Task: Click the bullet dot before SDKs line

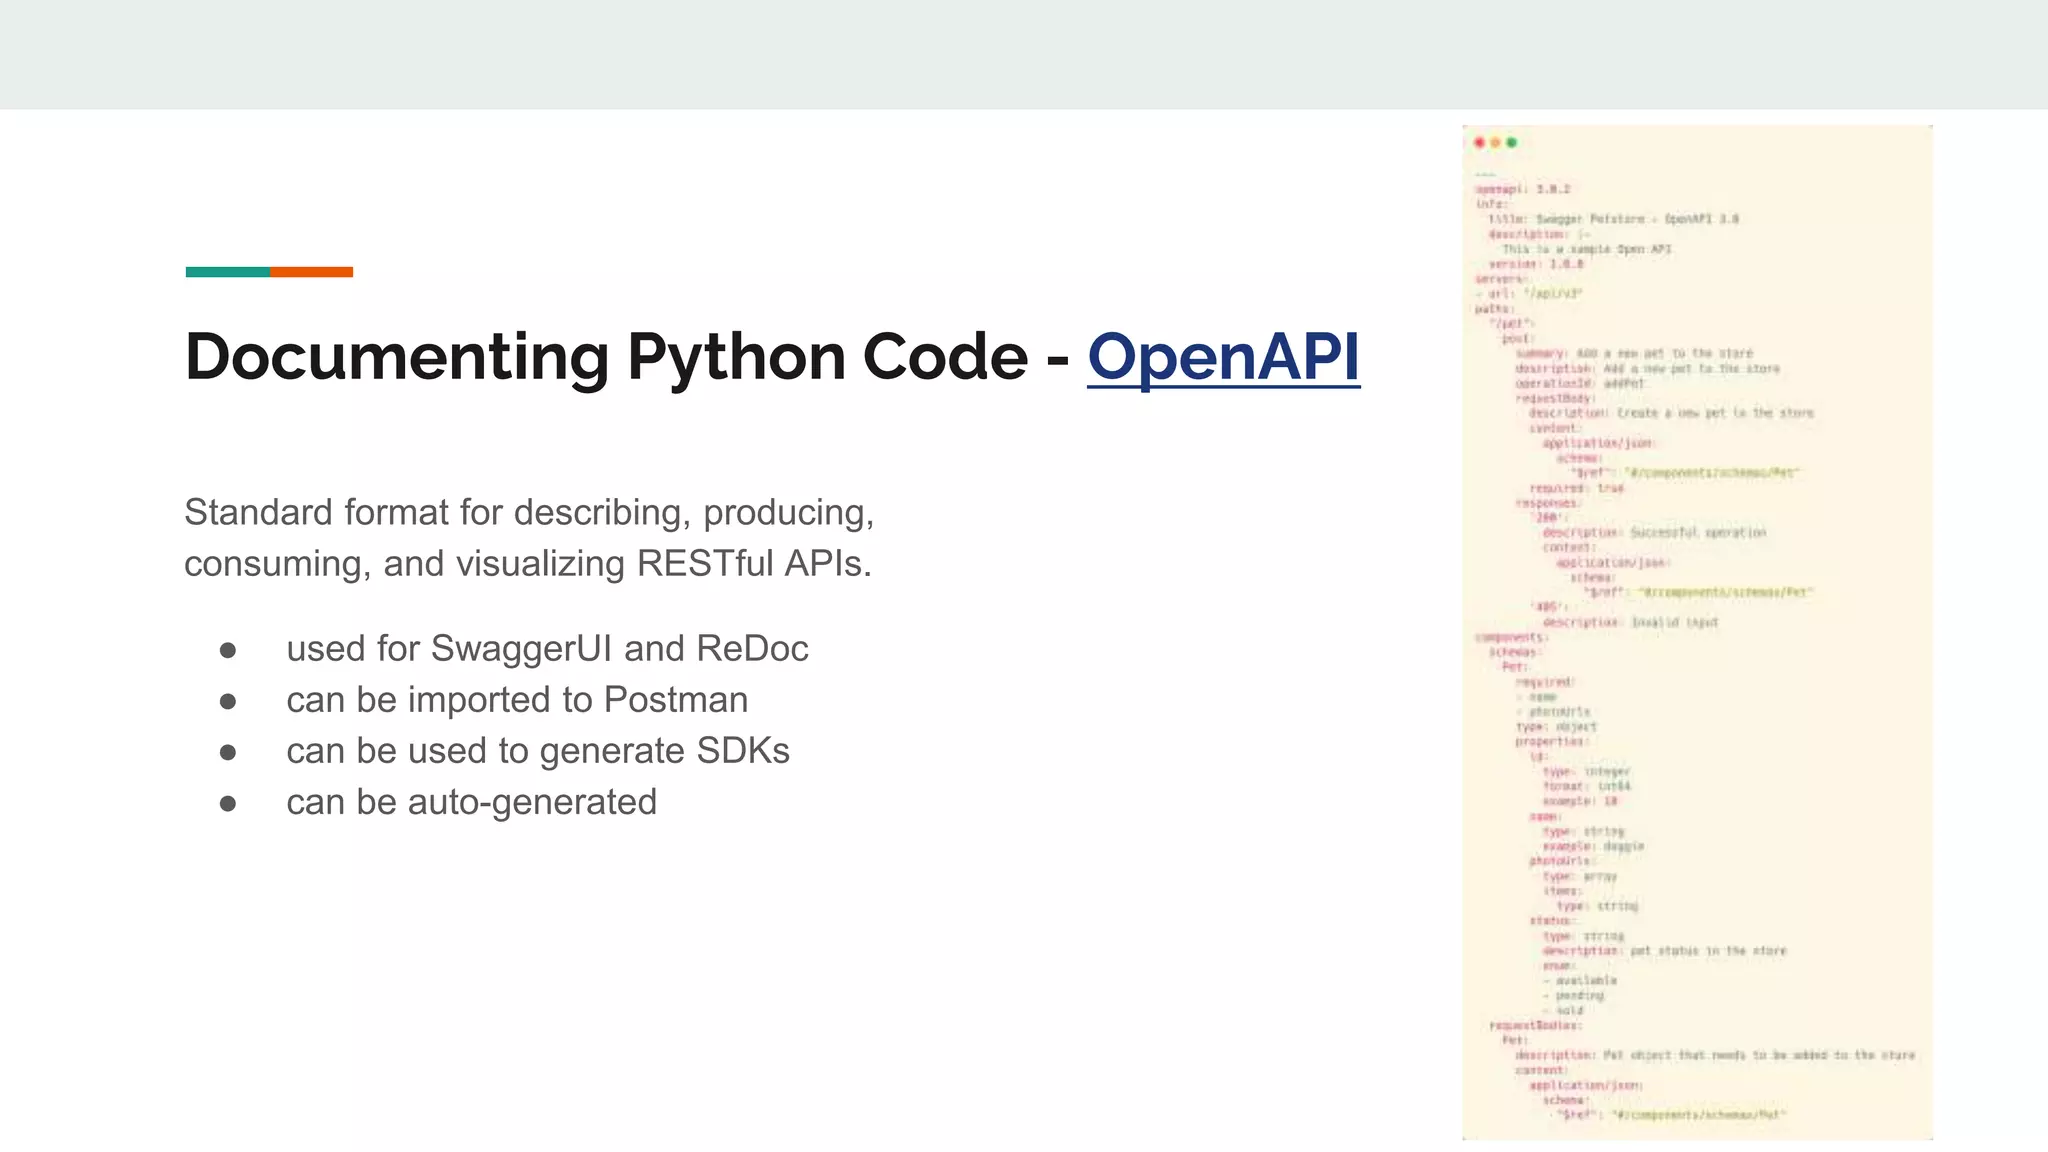Action: 228,753
